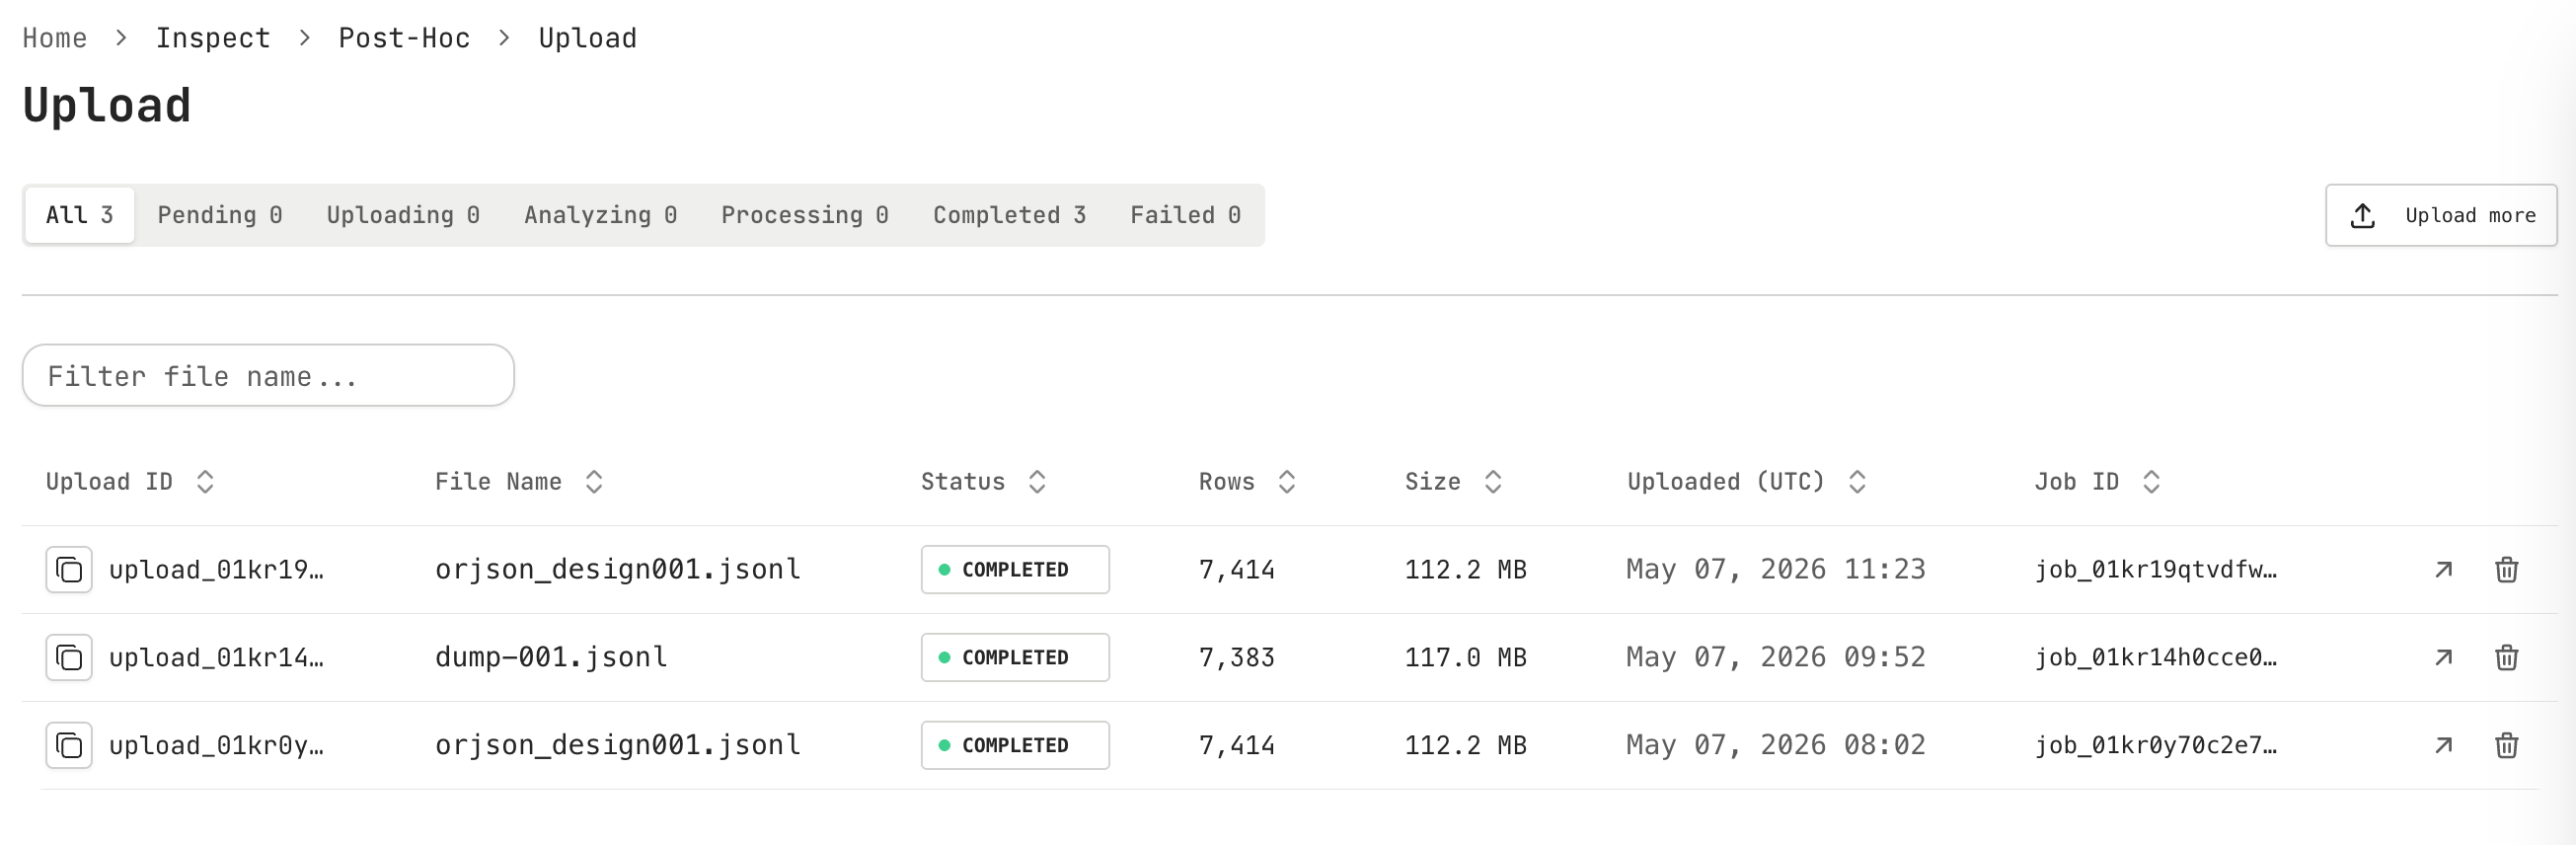The width and height of the screenshot is (2576, 845).
Task: Go to Post-Hoc breadcrumb
Action: [404, 38]
